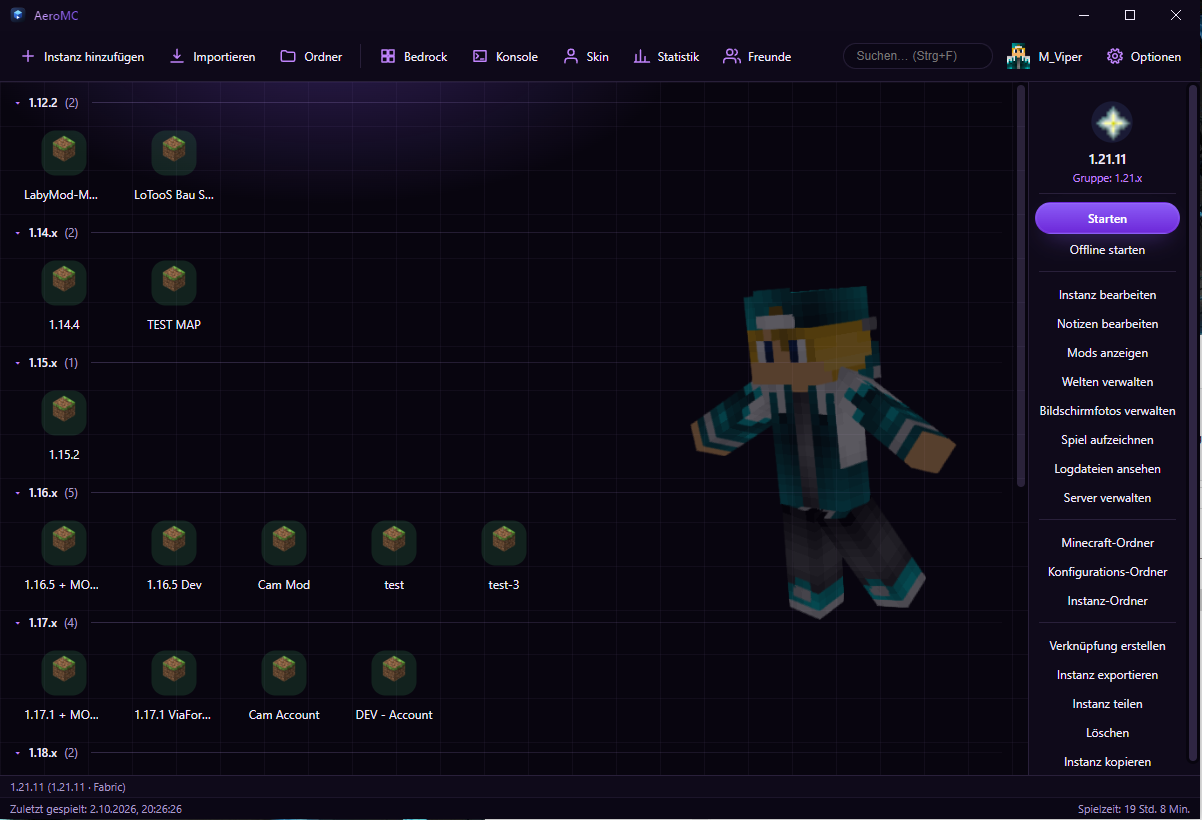Open the Skin person icon

[x=571, y=57]
